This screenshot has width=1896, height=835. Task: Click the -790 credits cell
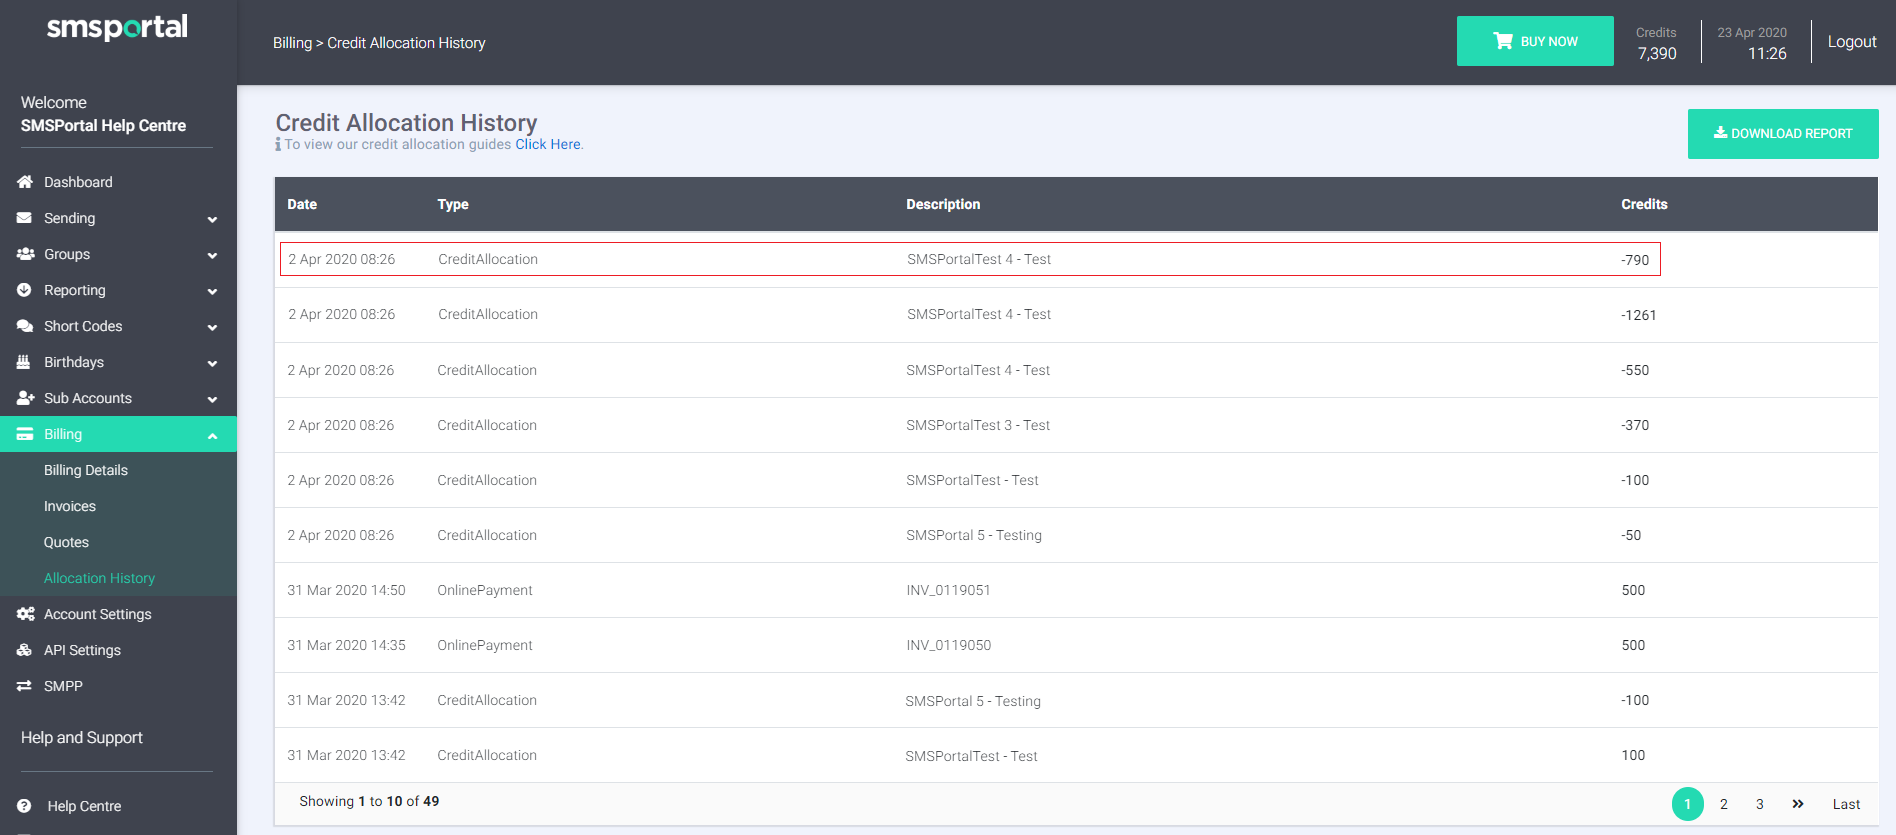(1635, 260)
